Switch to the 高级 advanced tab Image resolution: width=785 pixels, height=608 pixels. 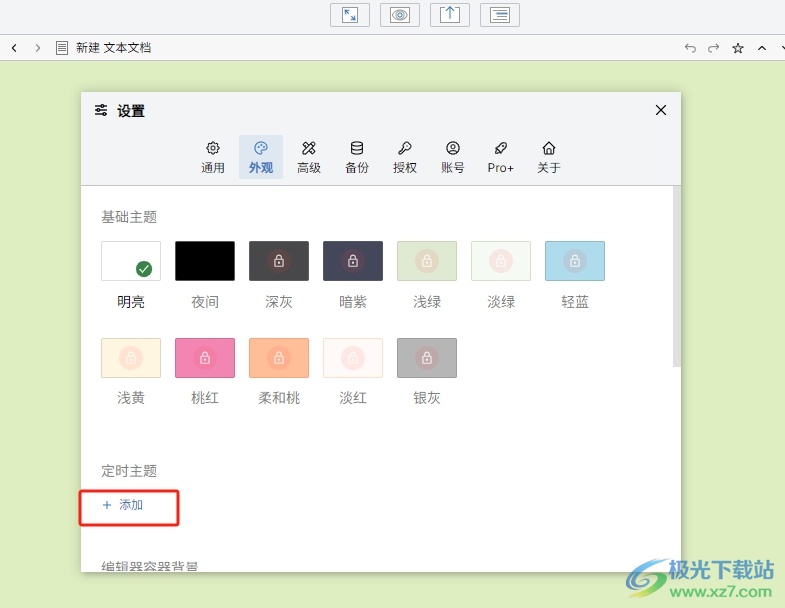(x=309, y=157)
